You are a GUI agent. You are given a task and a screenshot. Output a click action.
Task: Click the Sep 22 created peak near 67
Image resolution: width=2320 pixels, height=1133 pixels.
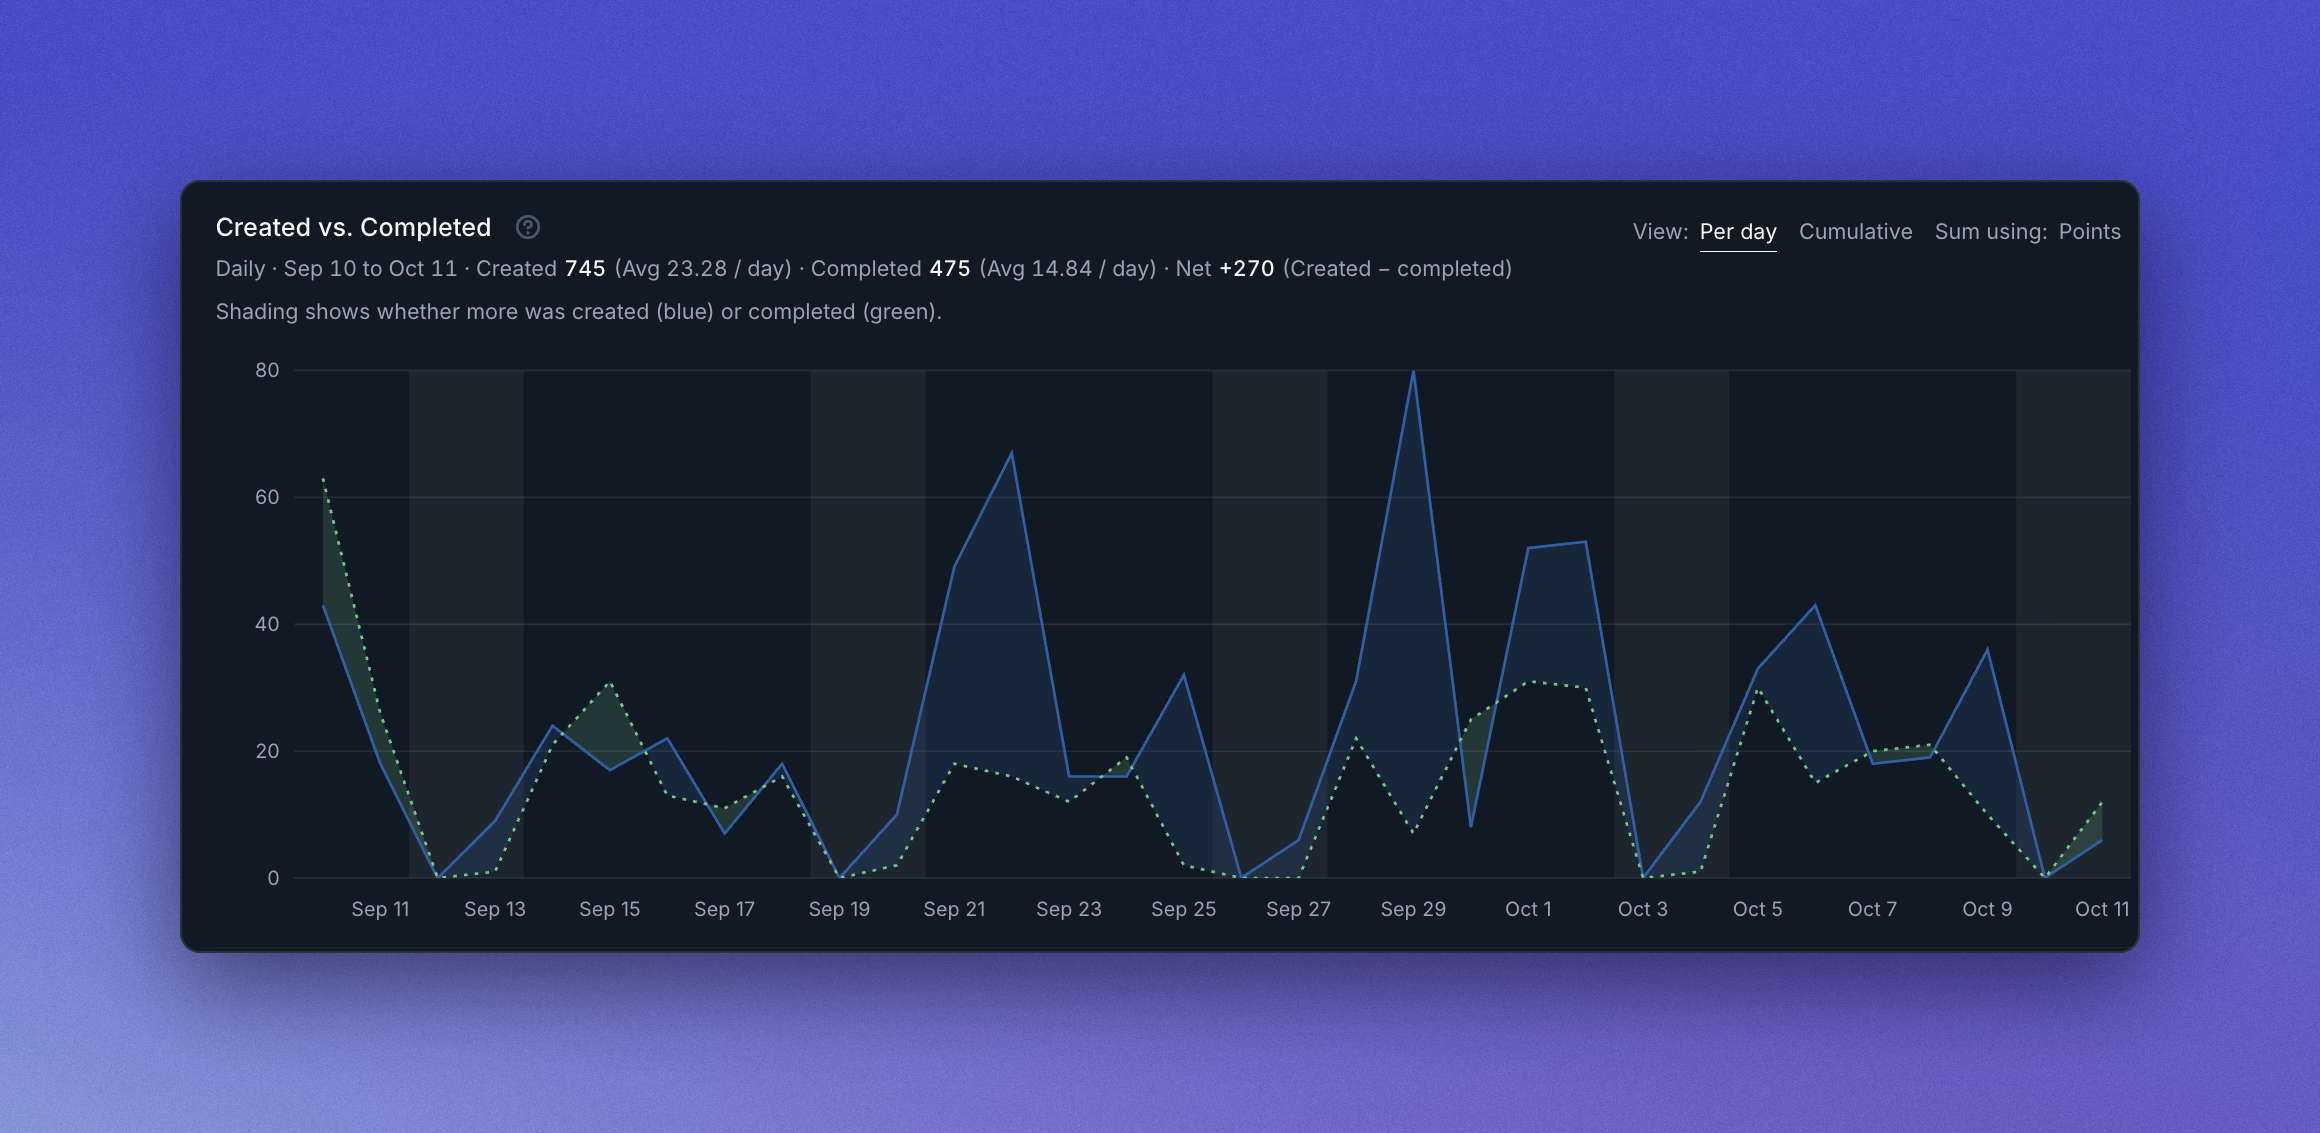click(1011, 453)
